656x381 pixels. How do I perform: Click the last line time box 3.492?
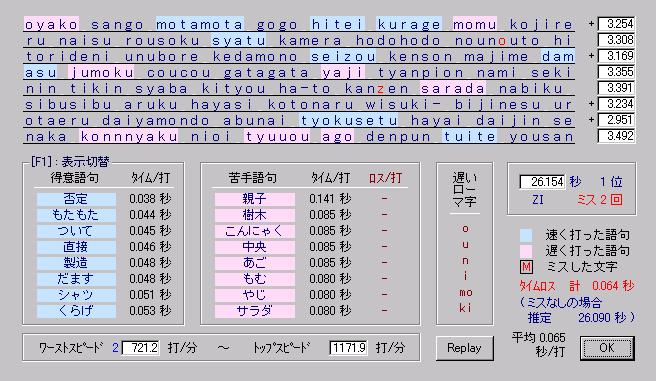click(616, 136)
